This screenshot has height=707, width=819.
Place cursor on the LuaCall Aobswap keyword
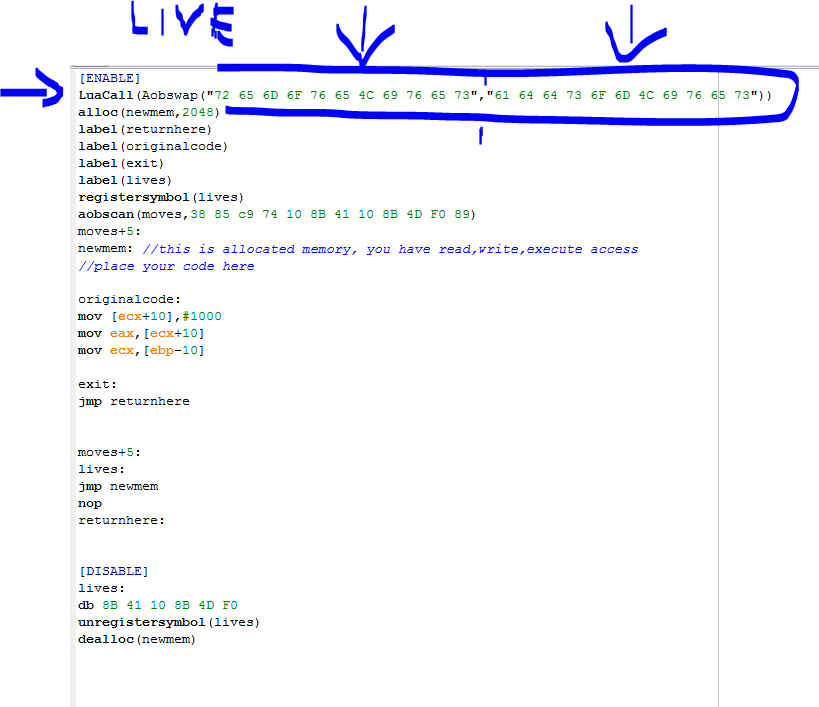tap(140, 95)
